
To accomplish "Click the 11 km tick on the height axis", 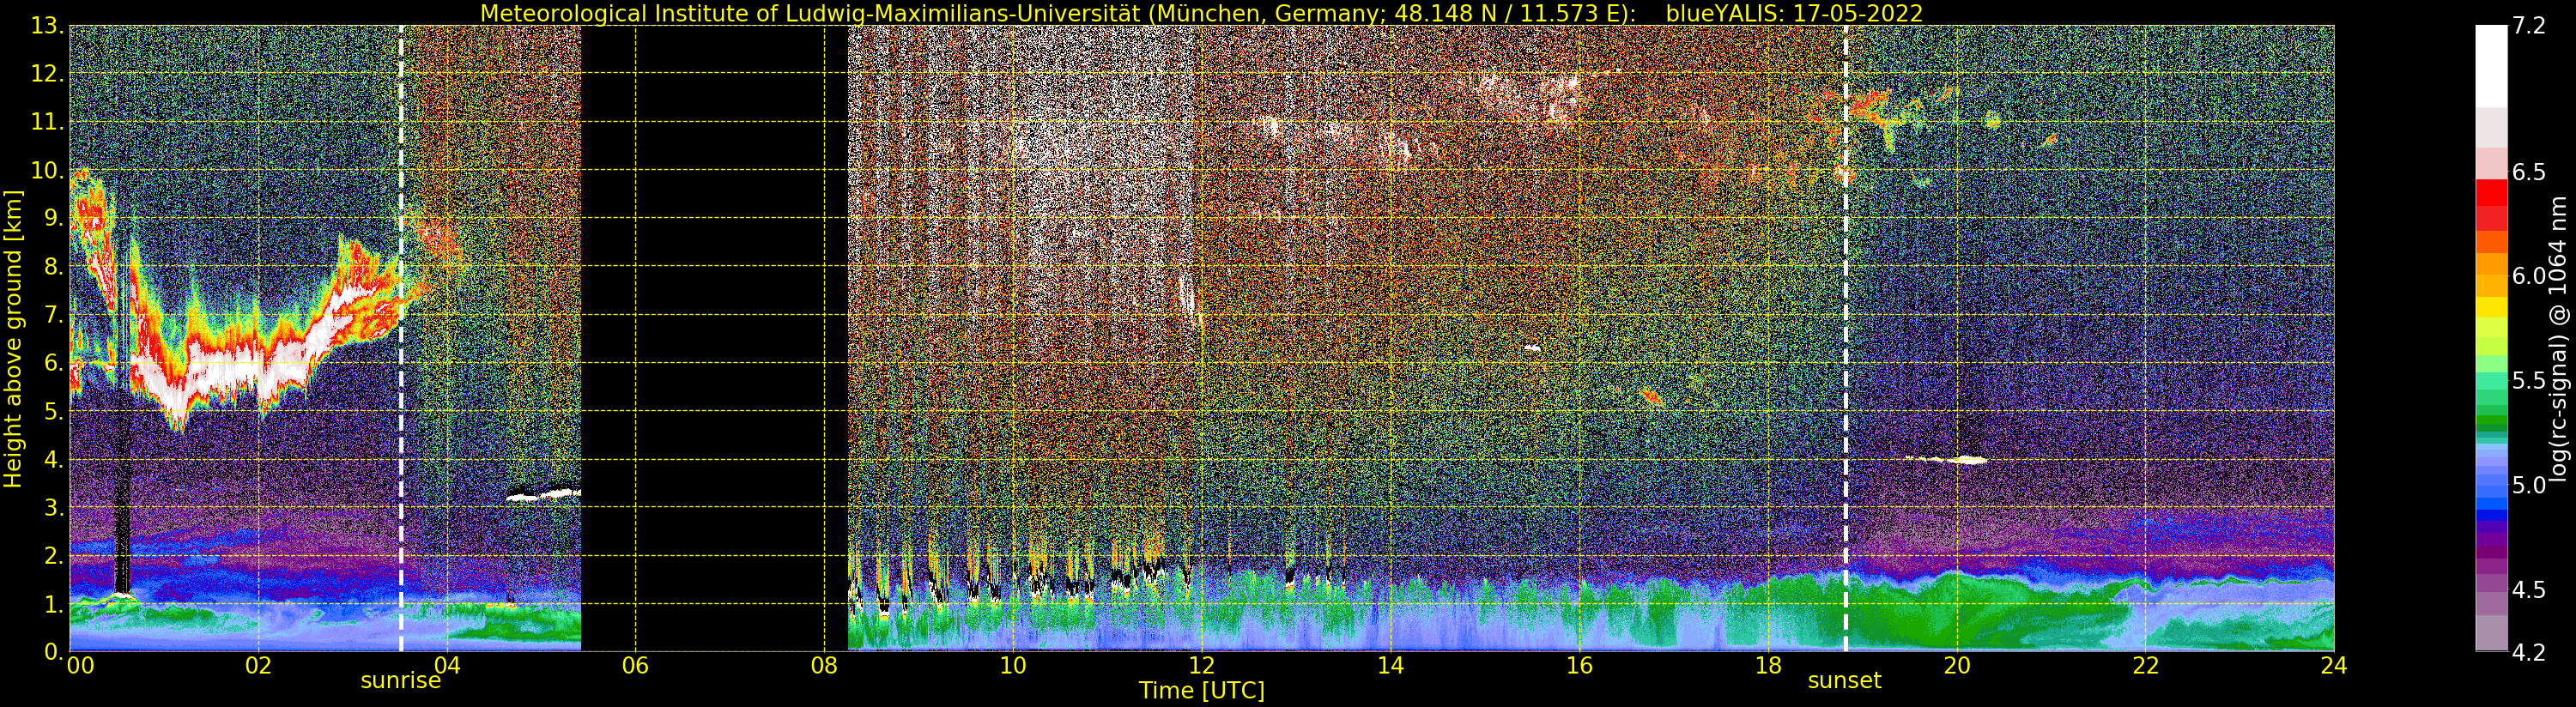I will click(x=46, y=122).
